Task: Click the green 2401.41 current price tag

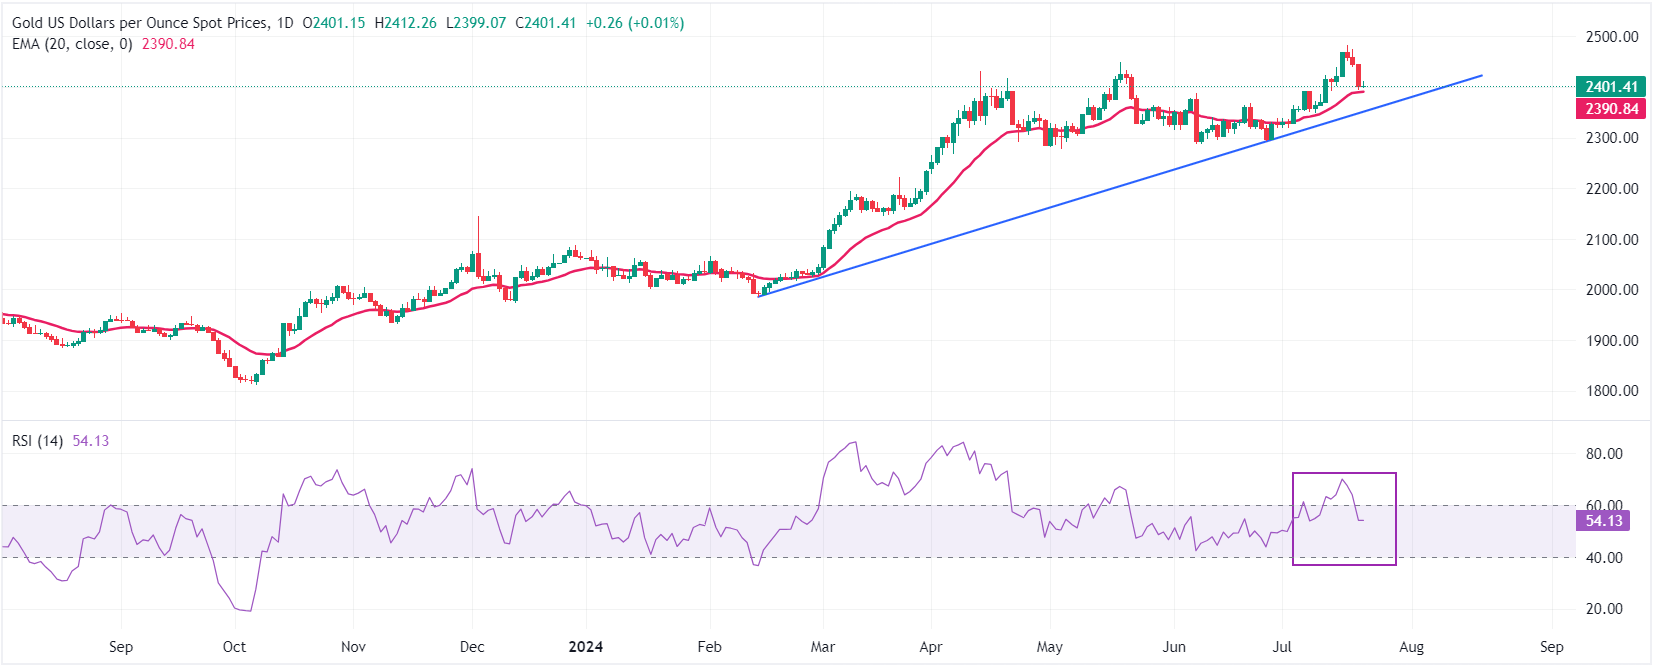Action: 1610,87
